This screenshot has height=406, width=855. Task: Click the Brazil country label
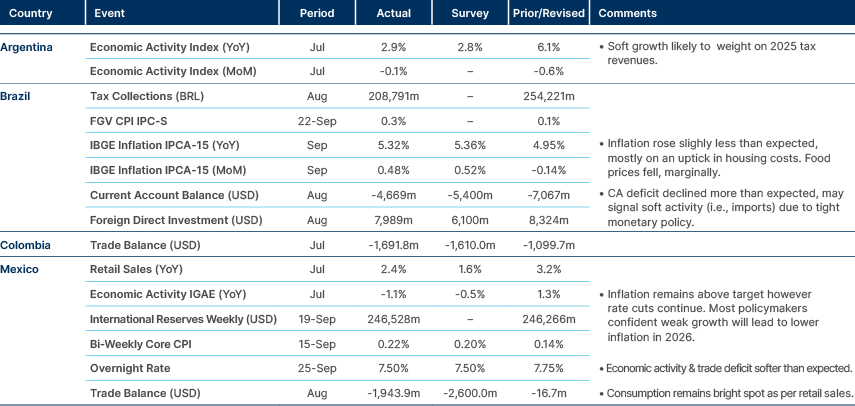click(x=15, y=94)
